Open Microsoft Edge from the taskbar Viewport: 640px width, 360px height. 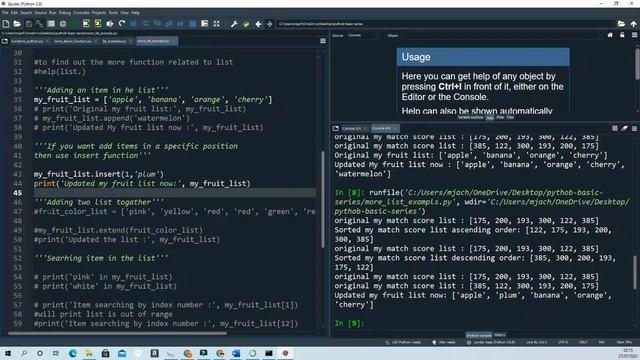(73, 353)
